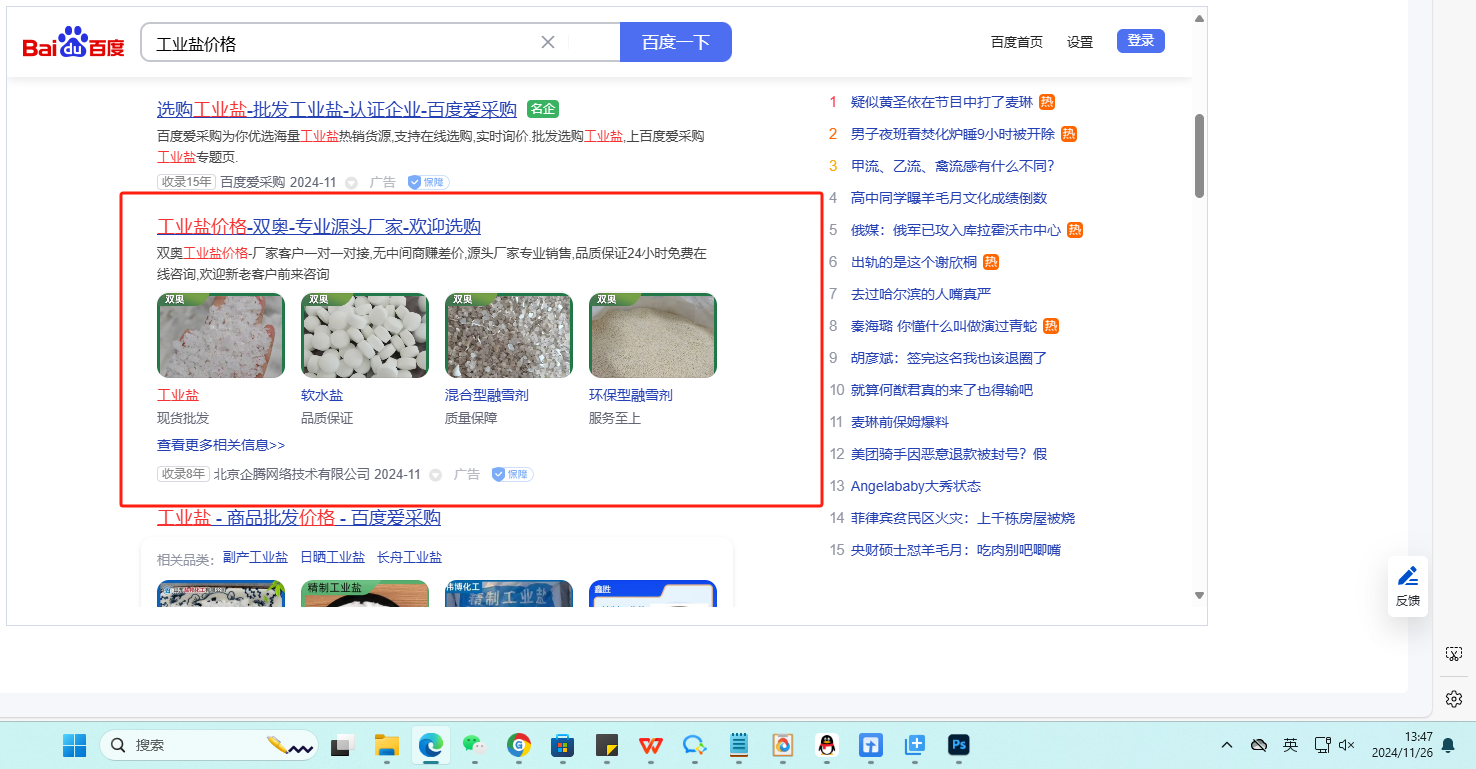This screenshot has width=1476, height=769.
Task: Open the 选购工业盐-批发工业盐 result title
Action: pos(337,109)
